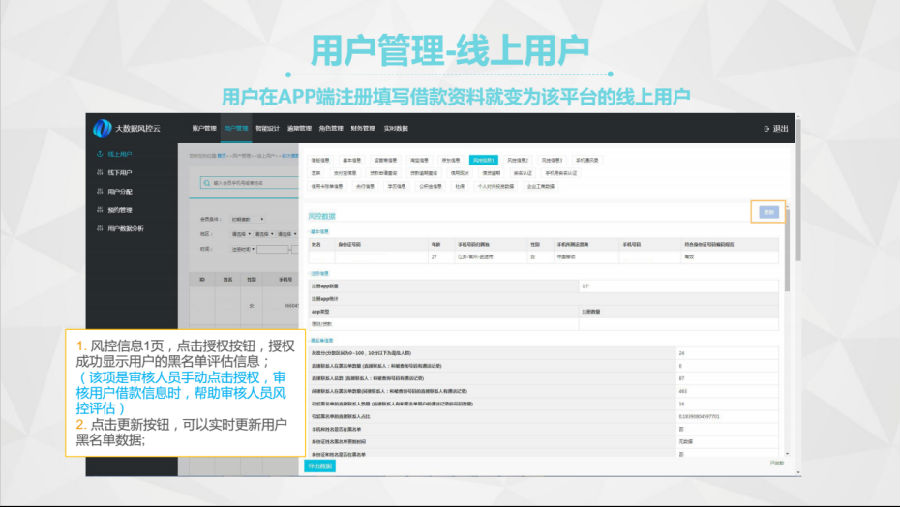
Task: Expand the 时间 type dropdown
Action: 242,249
